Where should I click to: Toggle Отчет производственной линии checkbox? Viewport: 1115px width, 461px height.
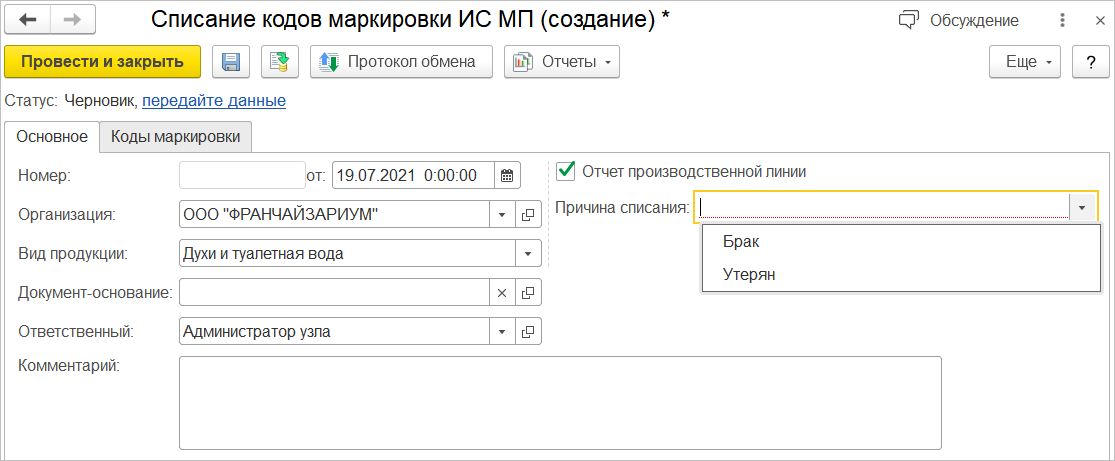point(567,171)
